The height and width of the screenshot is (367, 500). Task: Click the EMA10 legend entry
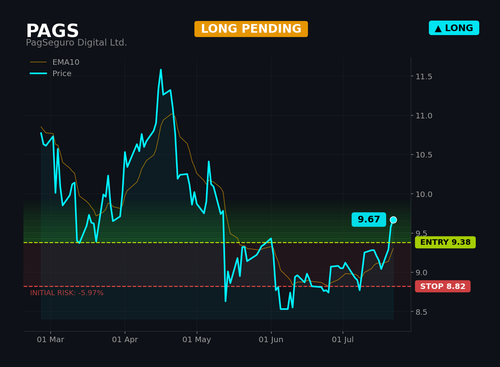click(x=55, y=62)
